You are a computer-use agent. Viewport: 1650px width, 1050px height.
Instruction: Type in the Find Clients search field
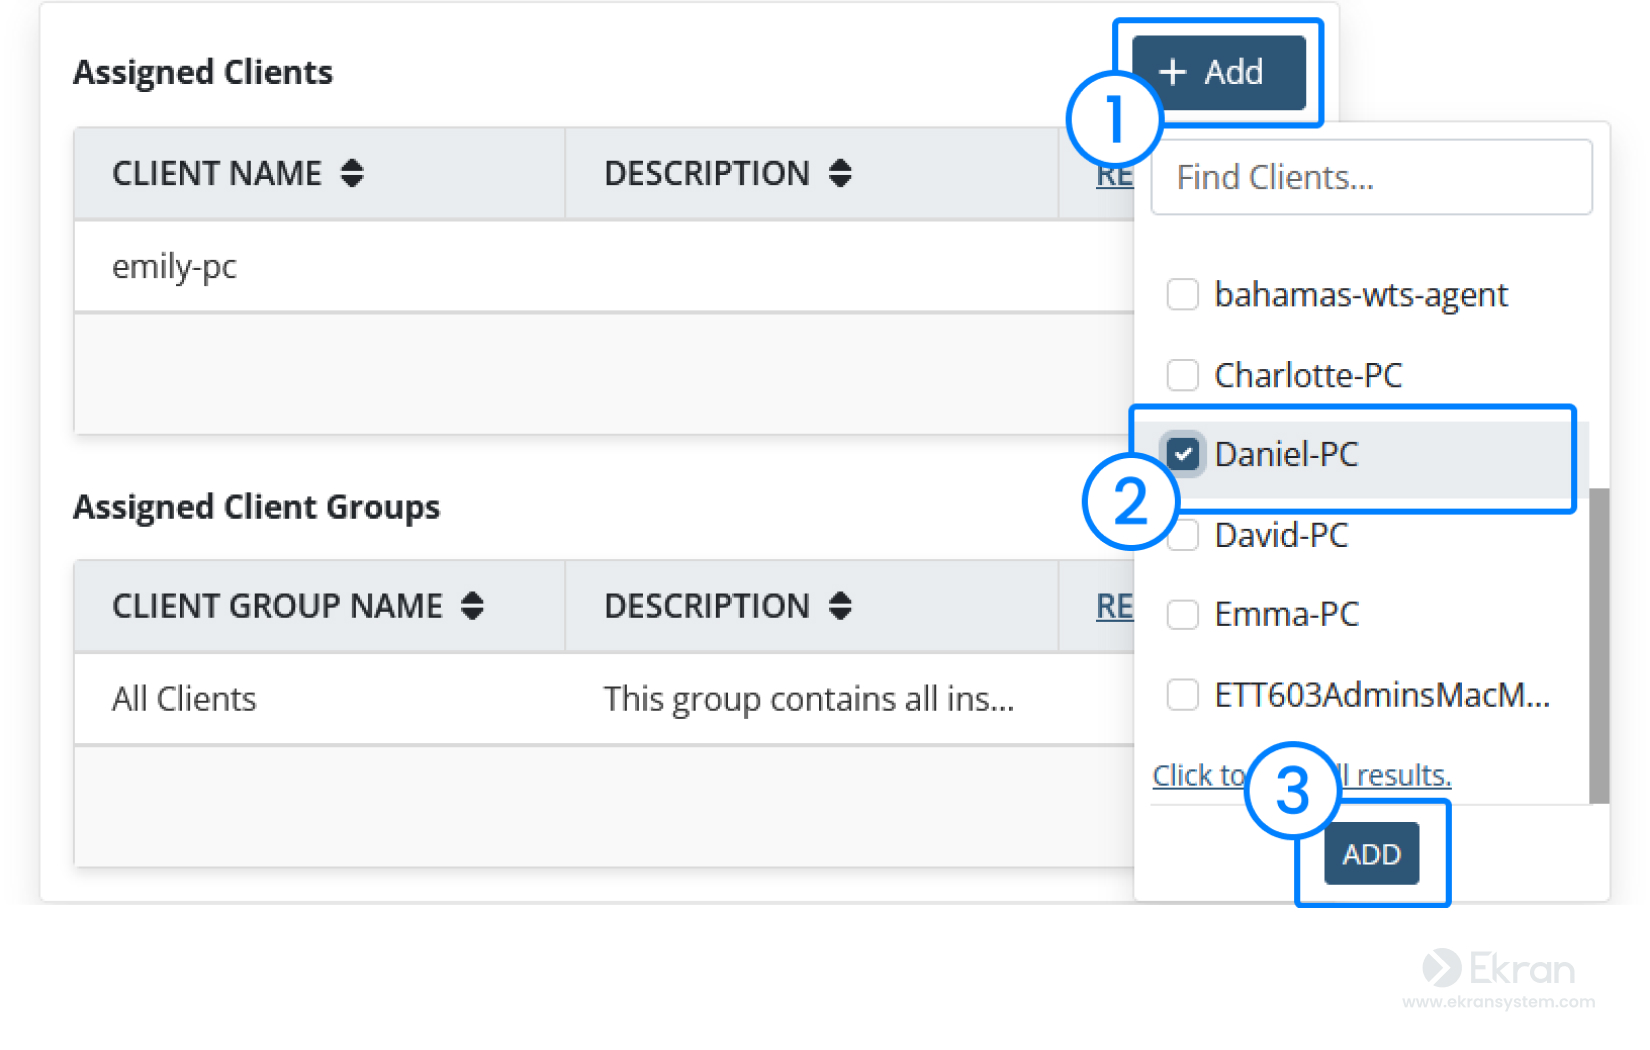[x=1370, y=178]
